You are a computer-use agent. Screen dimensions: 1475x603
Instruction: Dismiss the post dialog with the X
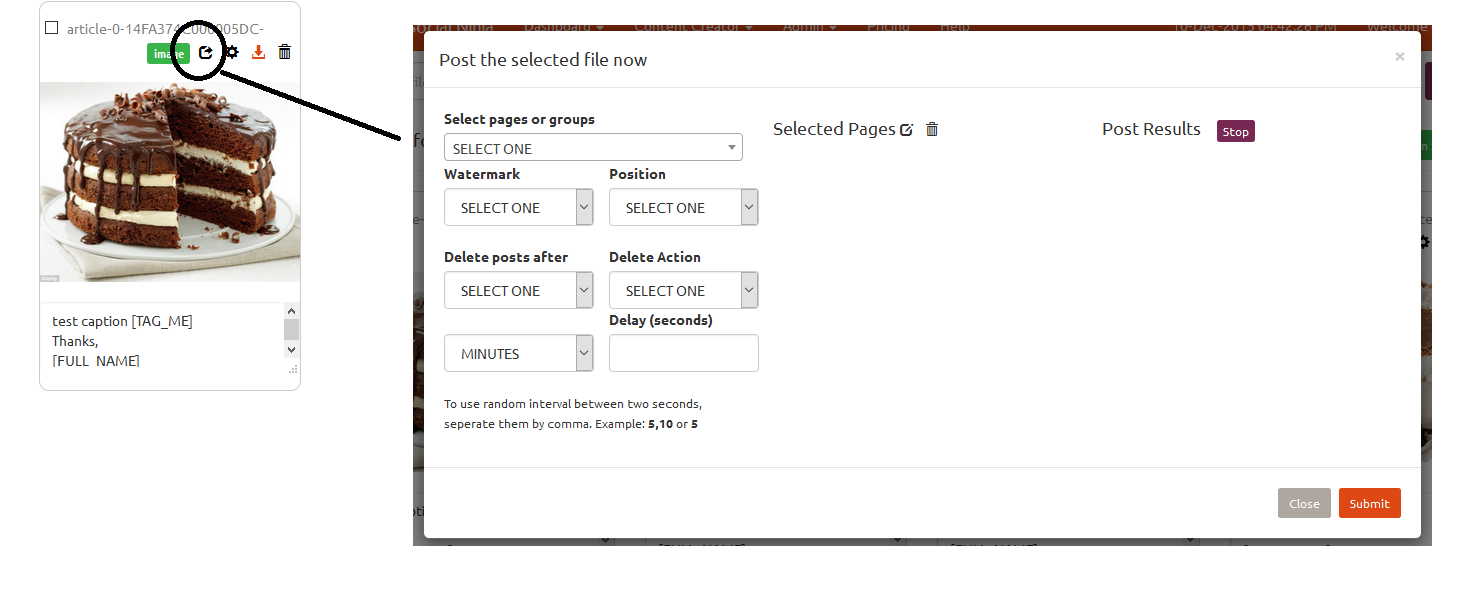(x=1399, y=57)
